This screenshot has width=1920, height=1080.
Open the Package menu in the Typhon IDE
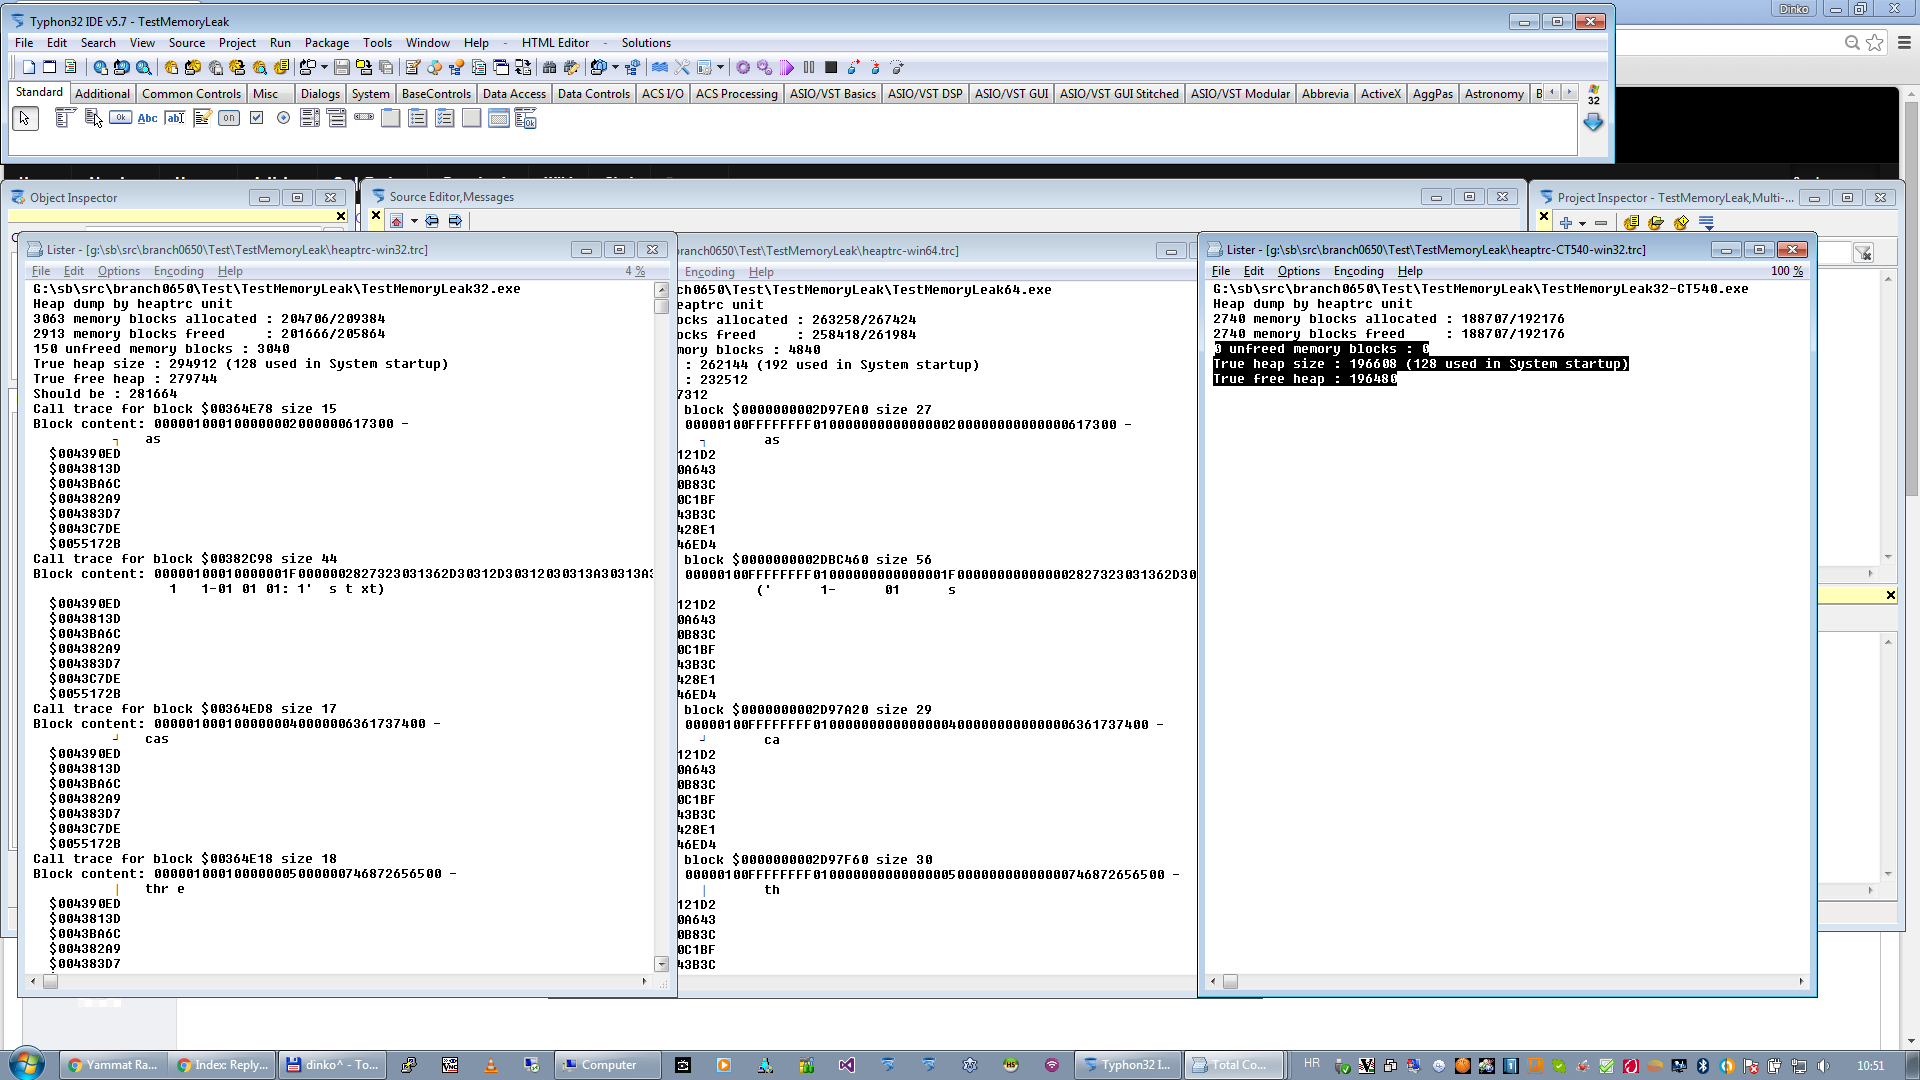point(327,43)
